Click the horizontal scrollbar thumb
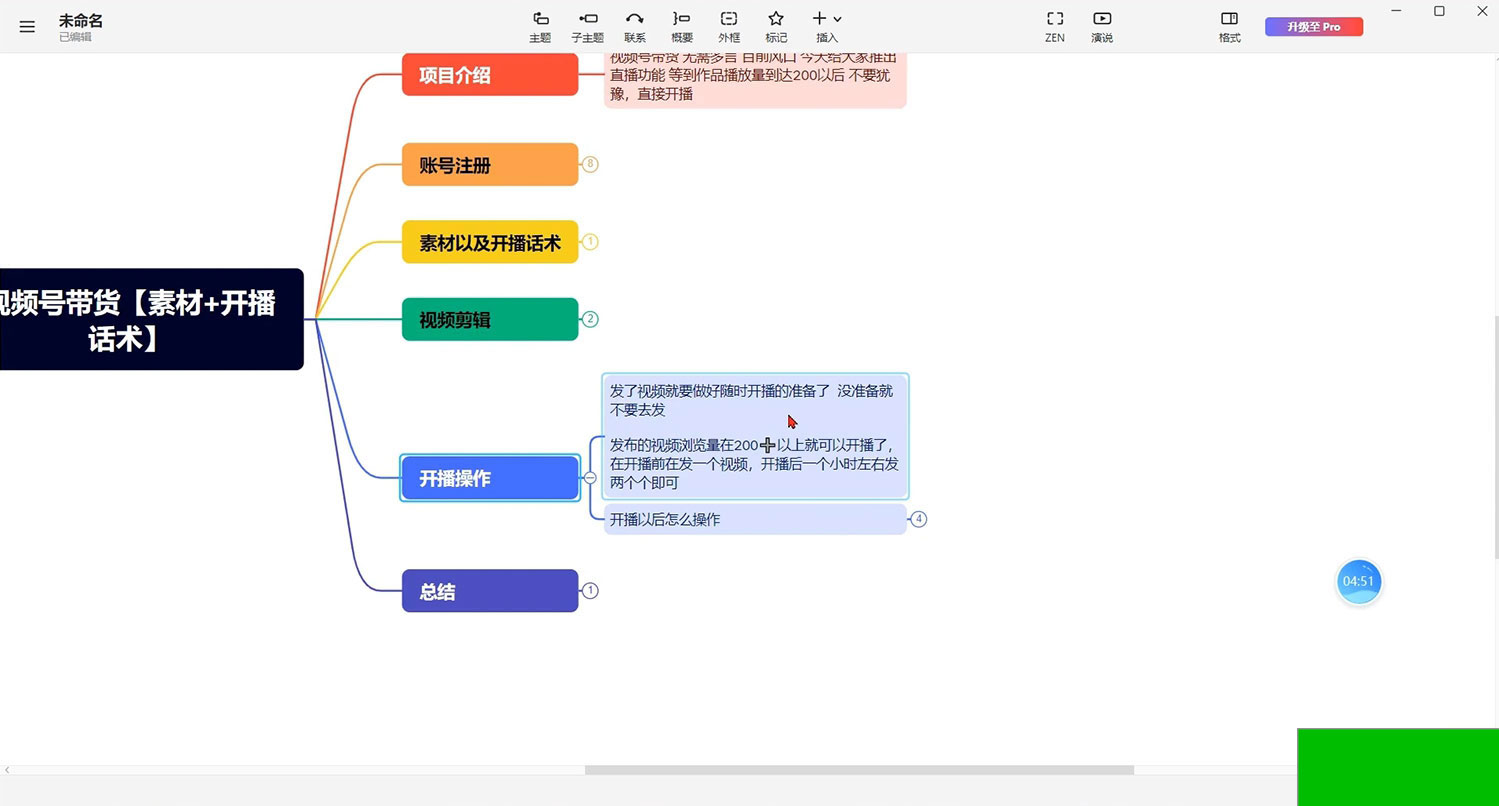The width and height of the screenshot is (1499, 806). (858, 770)
